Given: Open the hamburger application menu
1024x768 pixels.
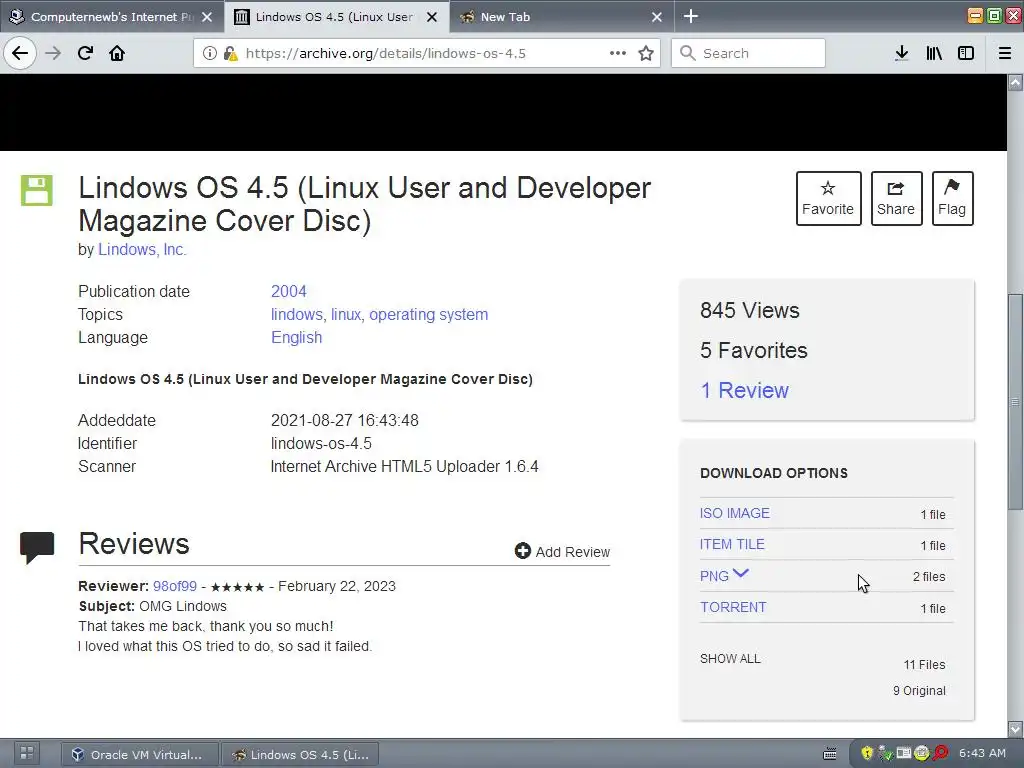Looking at the screenshot, I should pos(1005,53).
